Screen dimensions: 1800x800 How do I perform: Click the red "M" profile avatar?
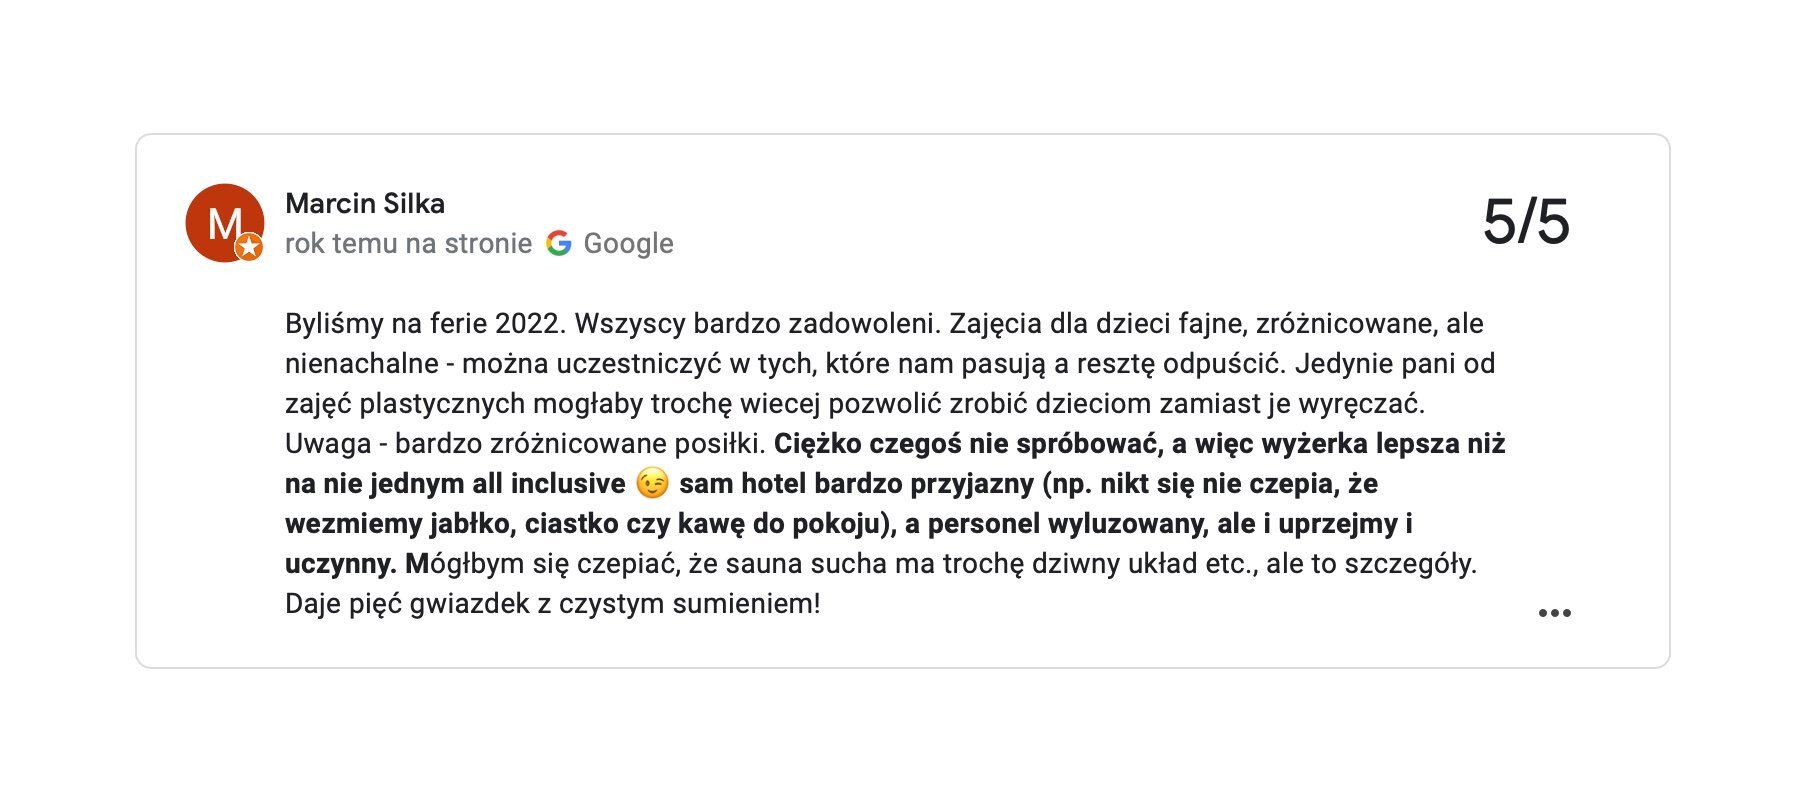223,221
